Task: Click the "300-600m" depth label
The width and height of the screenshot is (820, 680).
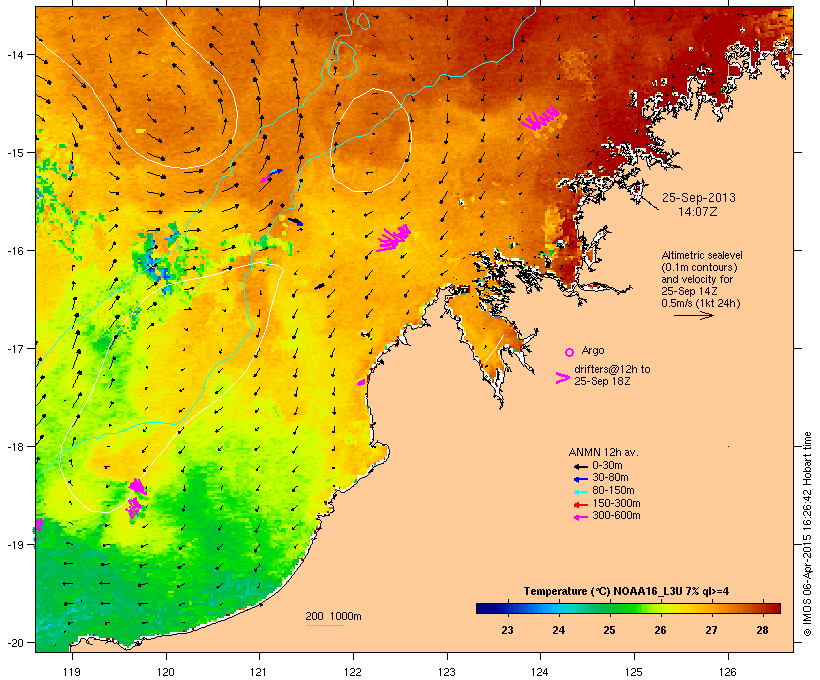Action: click(616, 516)
